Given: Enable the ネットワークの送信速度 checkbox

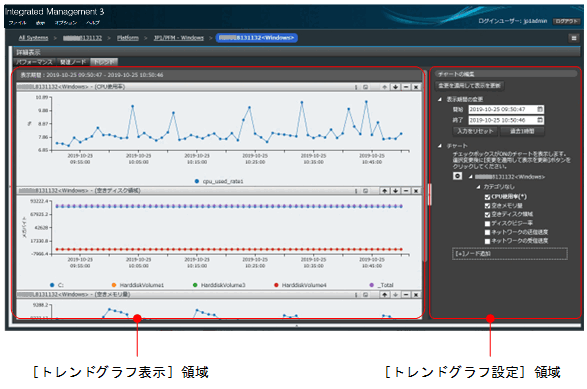Looking at the screenshot, I should (x=487, y=233).
